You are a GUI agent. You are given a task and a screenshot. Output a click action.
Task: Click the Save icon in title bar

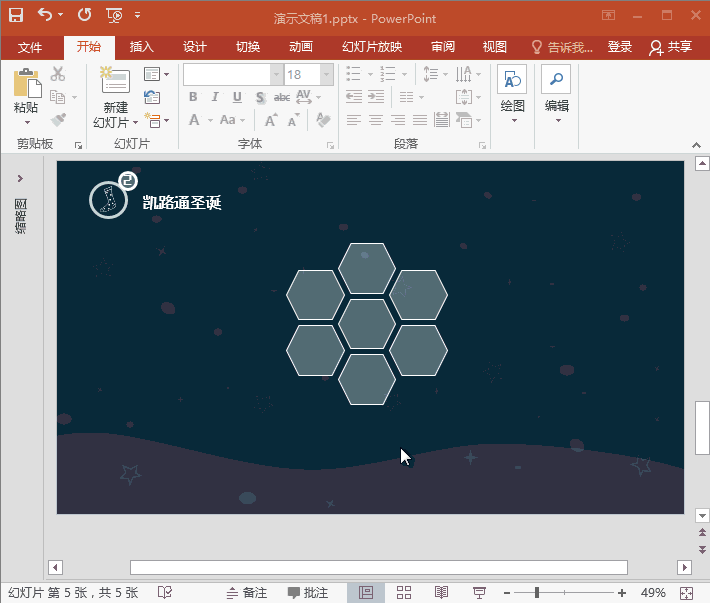click(16, 15)
